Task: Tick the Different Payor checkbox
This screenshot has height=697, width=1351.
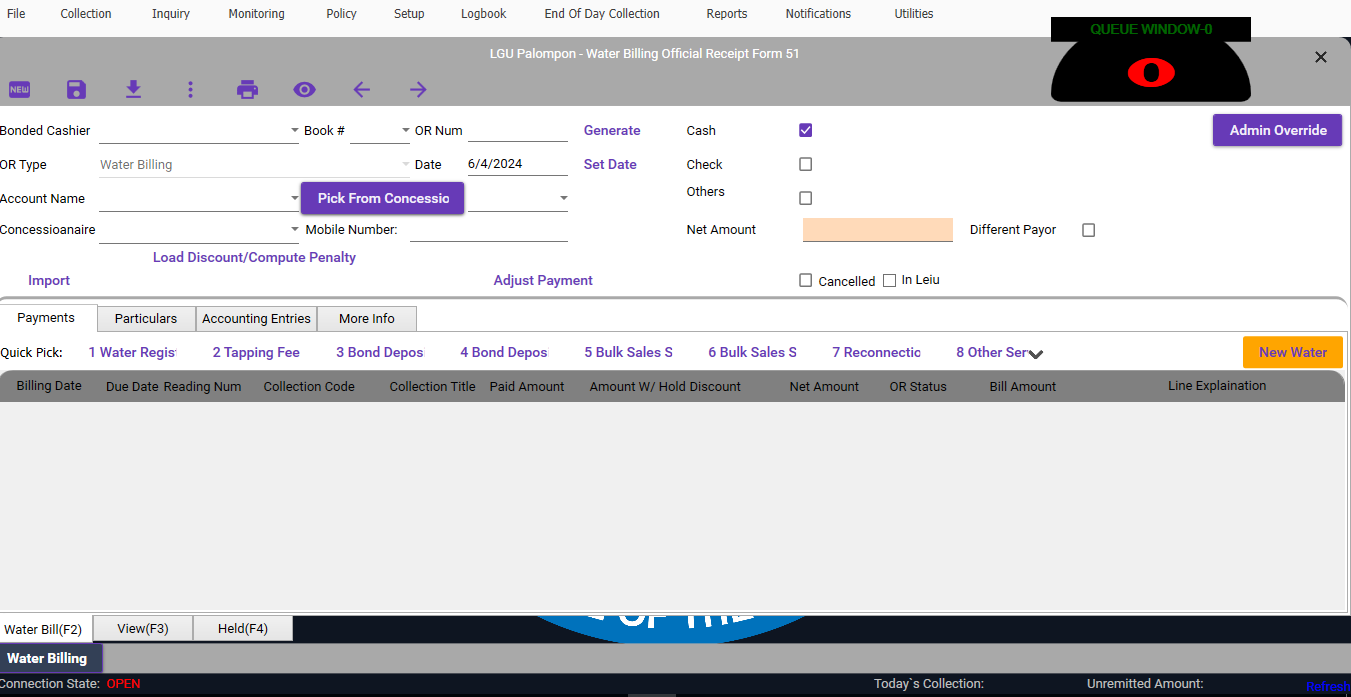Action: (x=1089, y=230)
